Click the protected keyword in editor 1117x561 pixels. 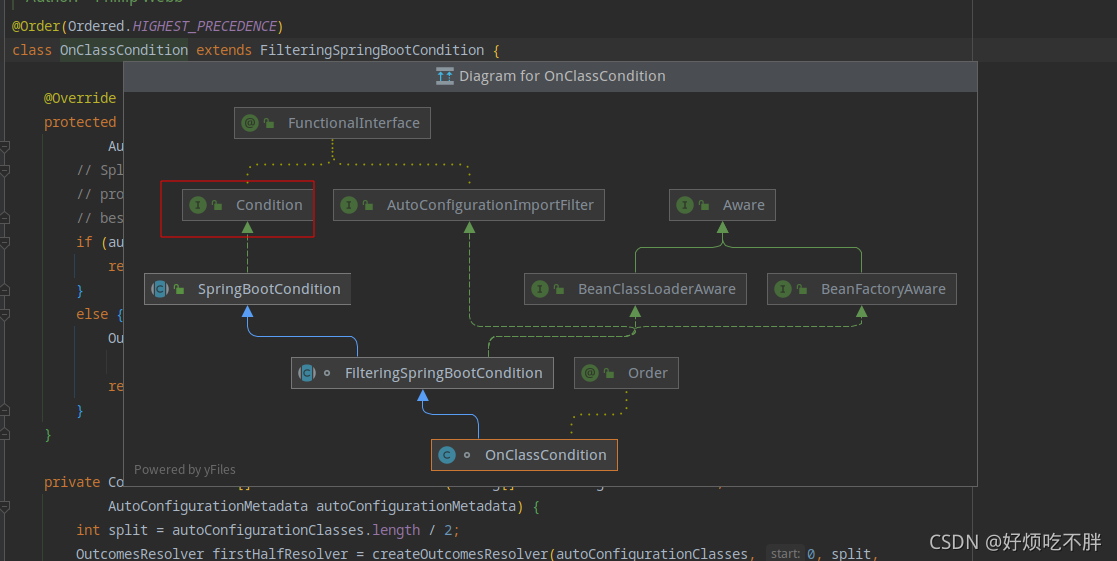point(80,122)
